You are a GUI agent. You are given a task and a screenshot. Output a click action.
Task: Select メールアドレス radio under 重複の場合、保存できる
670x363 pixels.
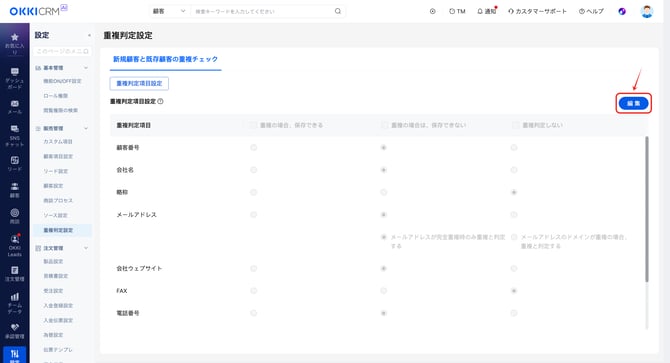point(253,214)
